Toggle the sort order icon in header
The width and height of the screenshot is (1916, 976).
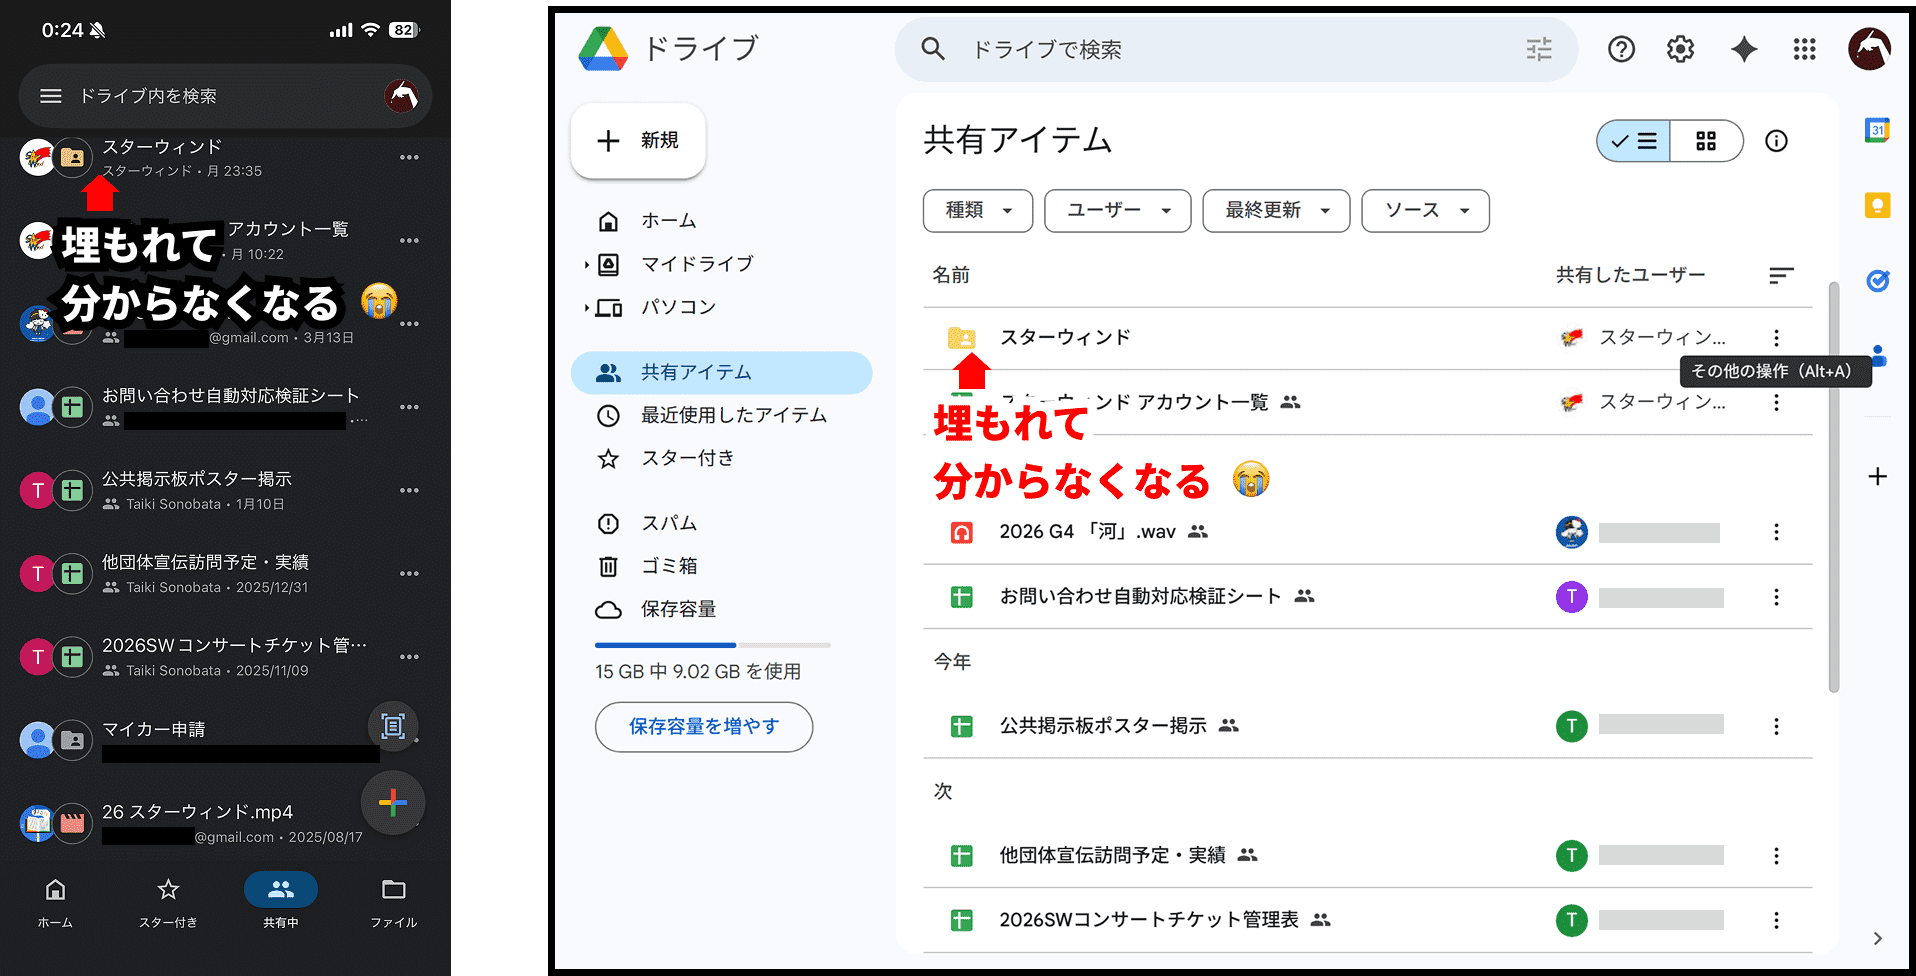(1781, 275)
